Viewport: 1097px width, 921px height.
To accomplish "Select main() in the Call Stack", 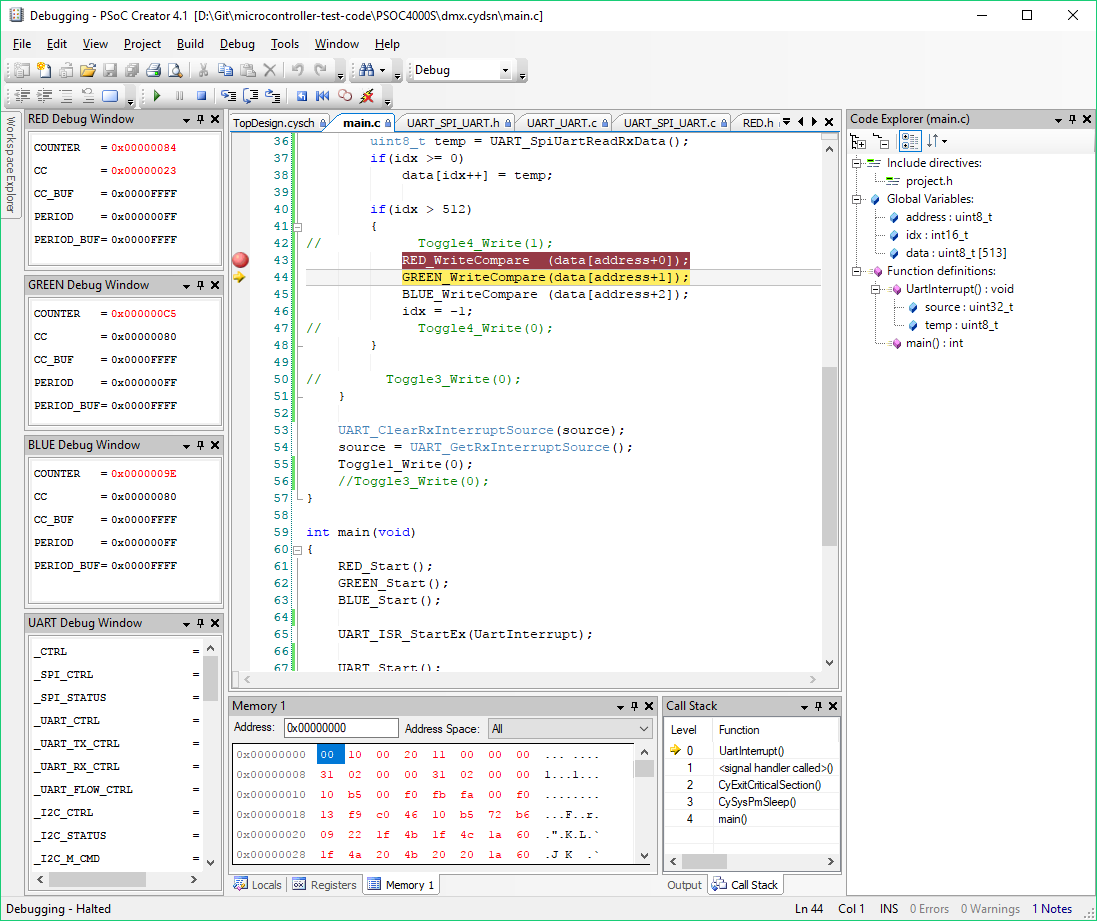I will click(731, 819).
